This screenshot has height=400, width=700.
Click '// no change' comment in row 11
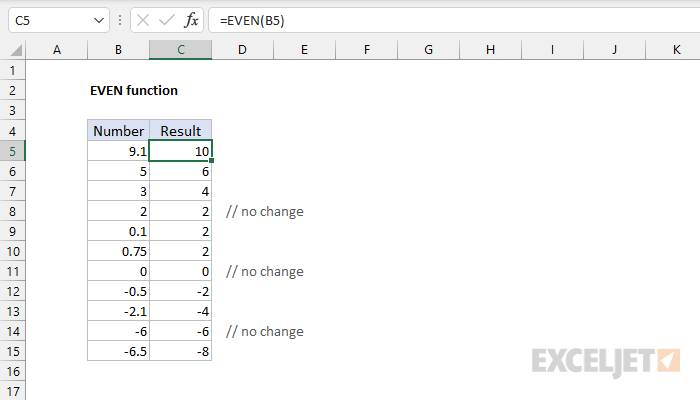(x=265, y=271)
